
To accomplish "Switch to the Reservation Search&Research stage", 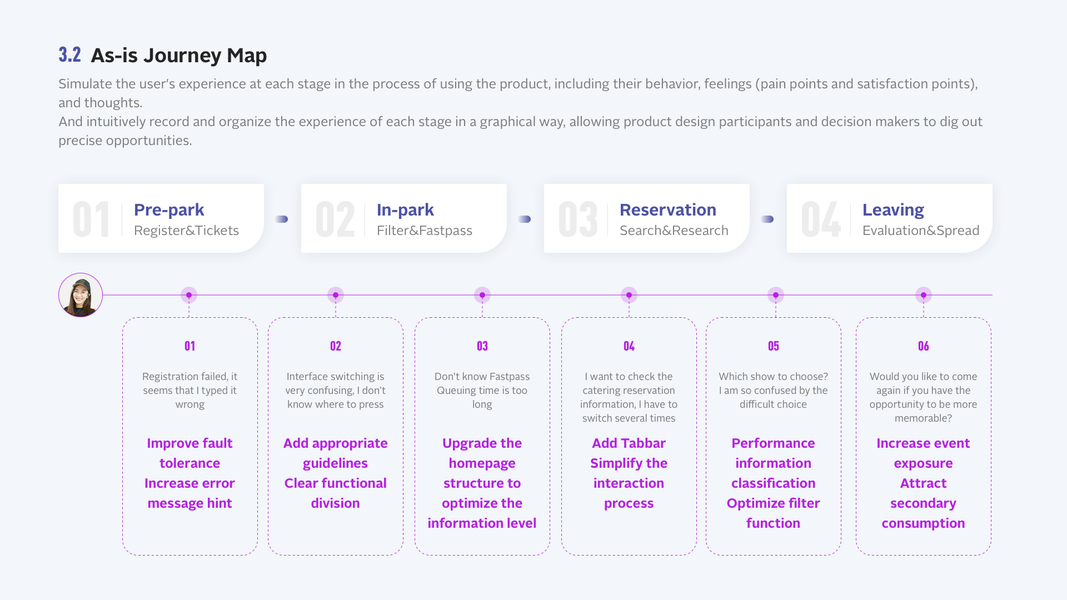I will click(647, 219).
